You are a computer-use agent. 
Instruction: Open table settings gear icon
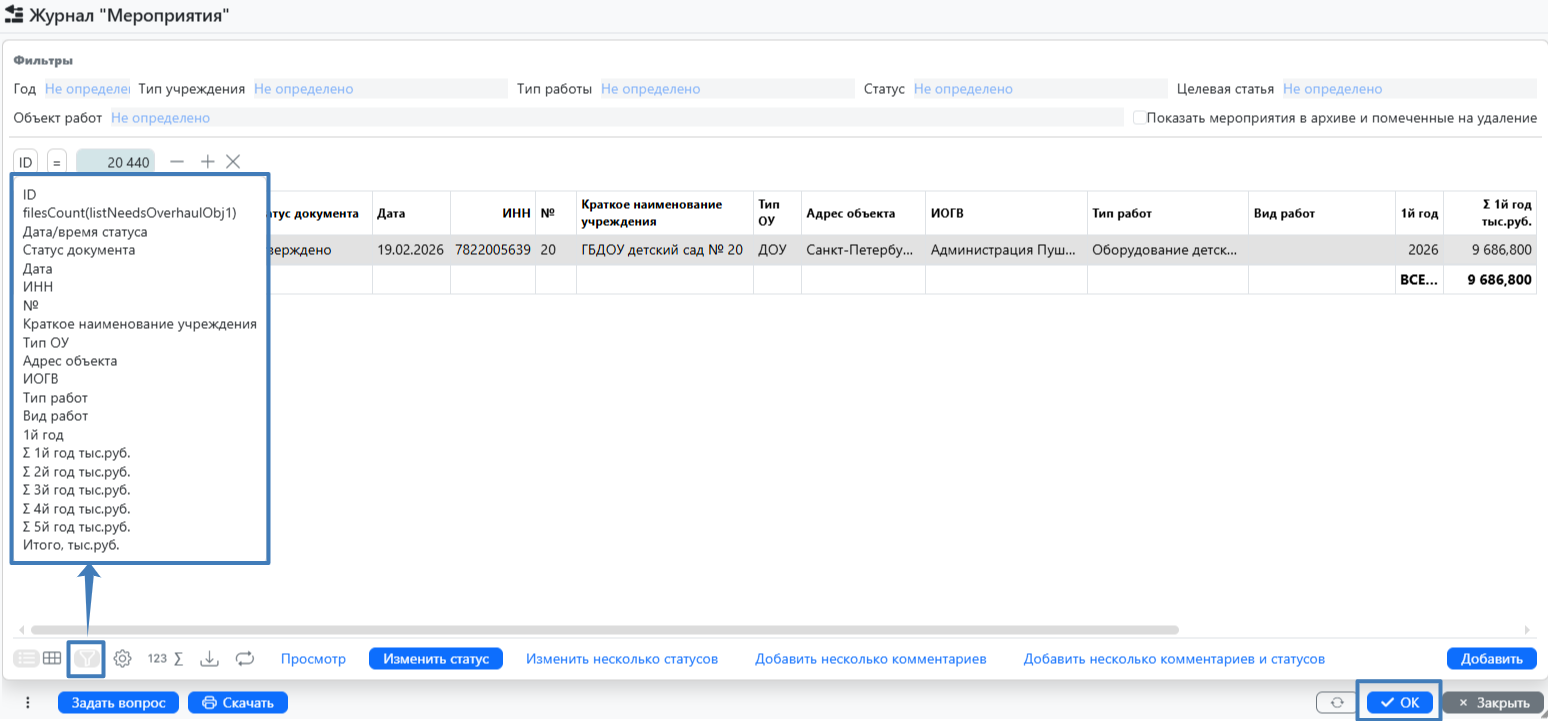pos(123,659)
